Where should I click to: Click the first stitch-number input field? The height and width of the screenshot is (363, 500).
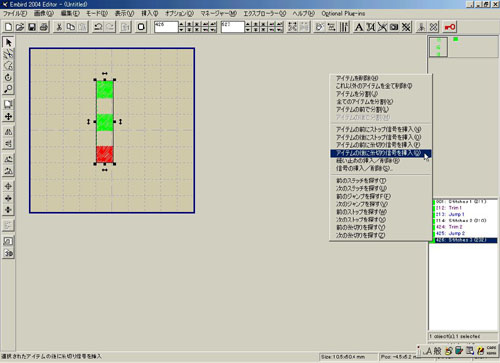tap(166, 27)
